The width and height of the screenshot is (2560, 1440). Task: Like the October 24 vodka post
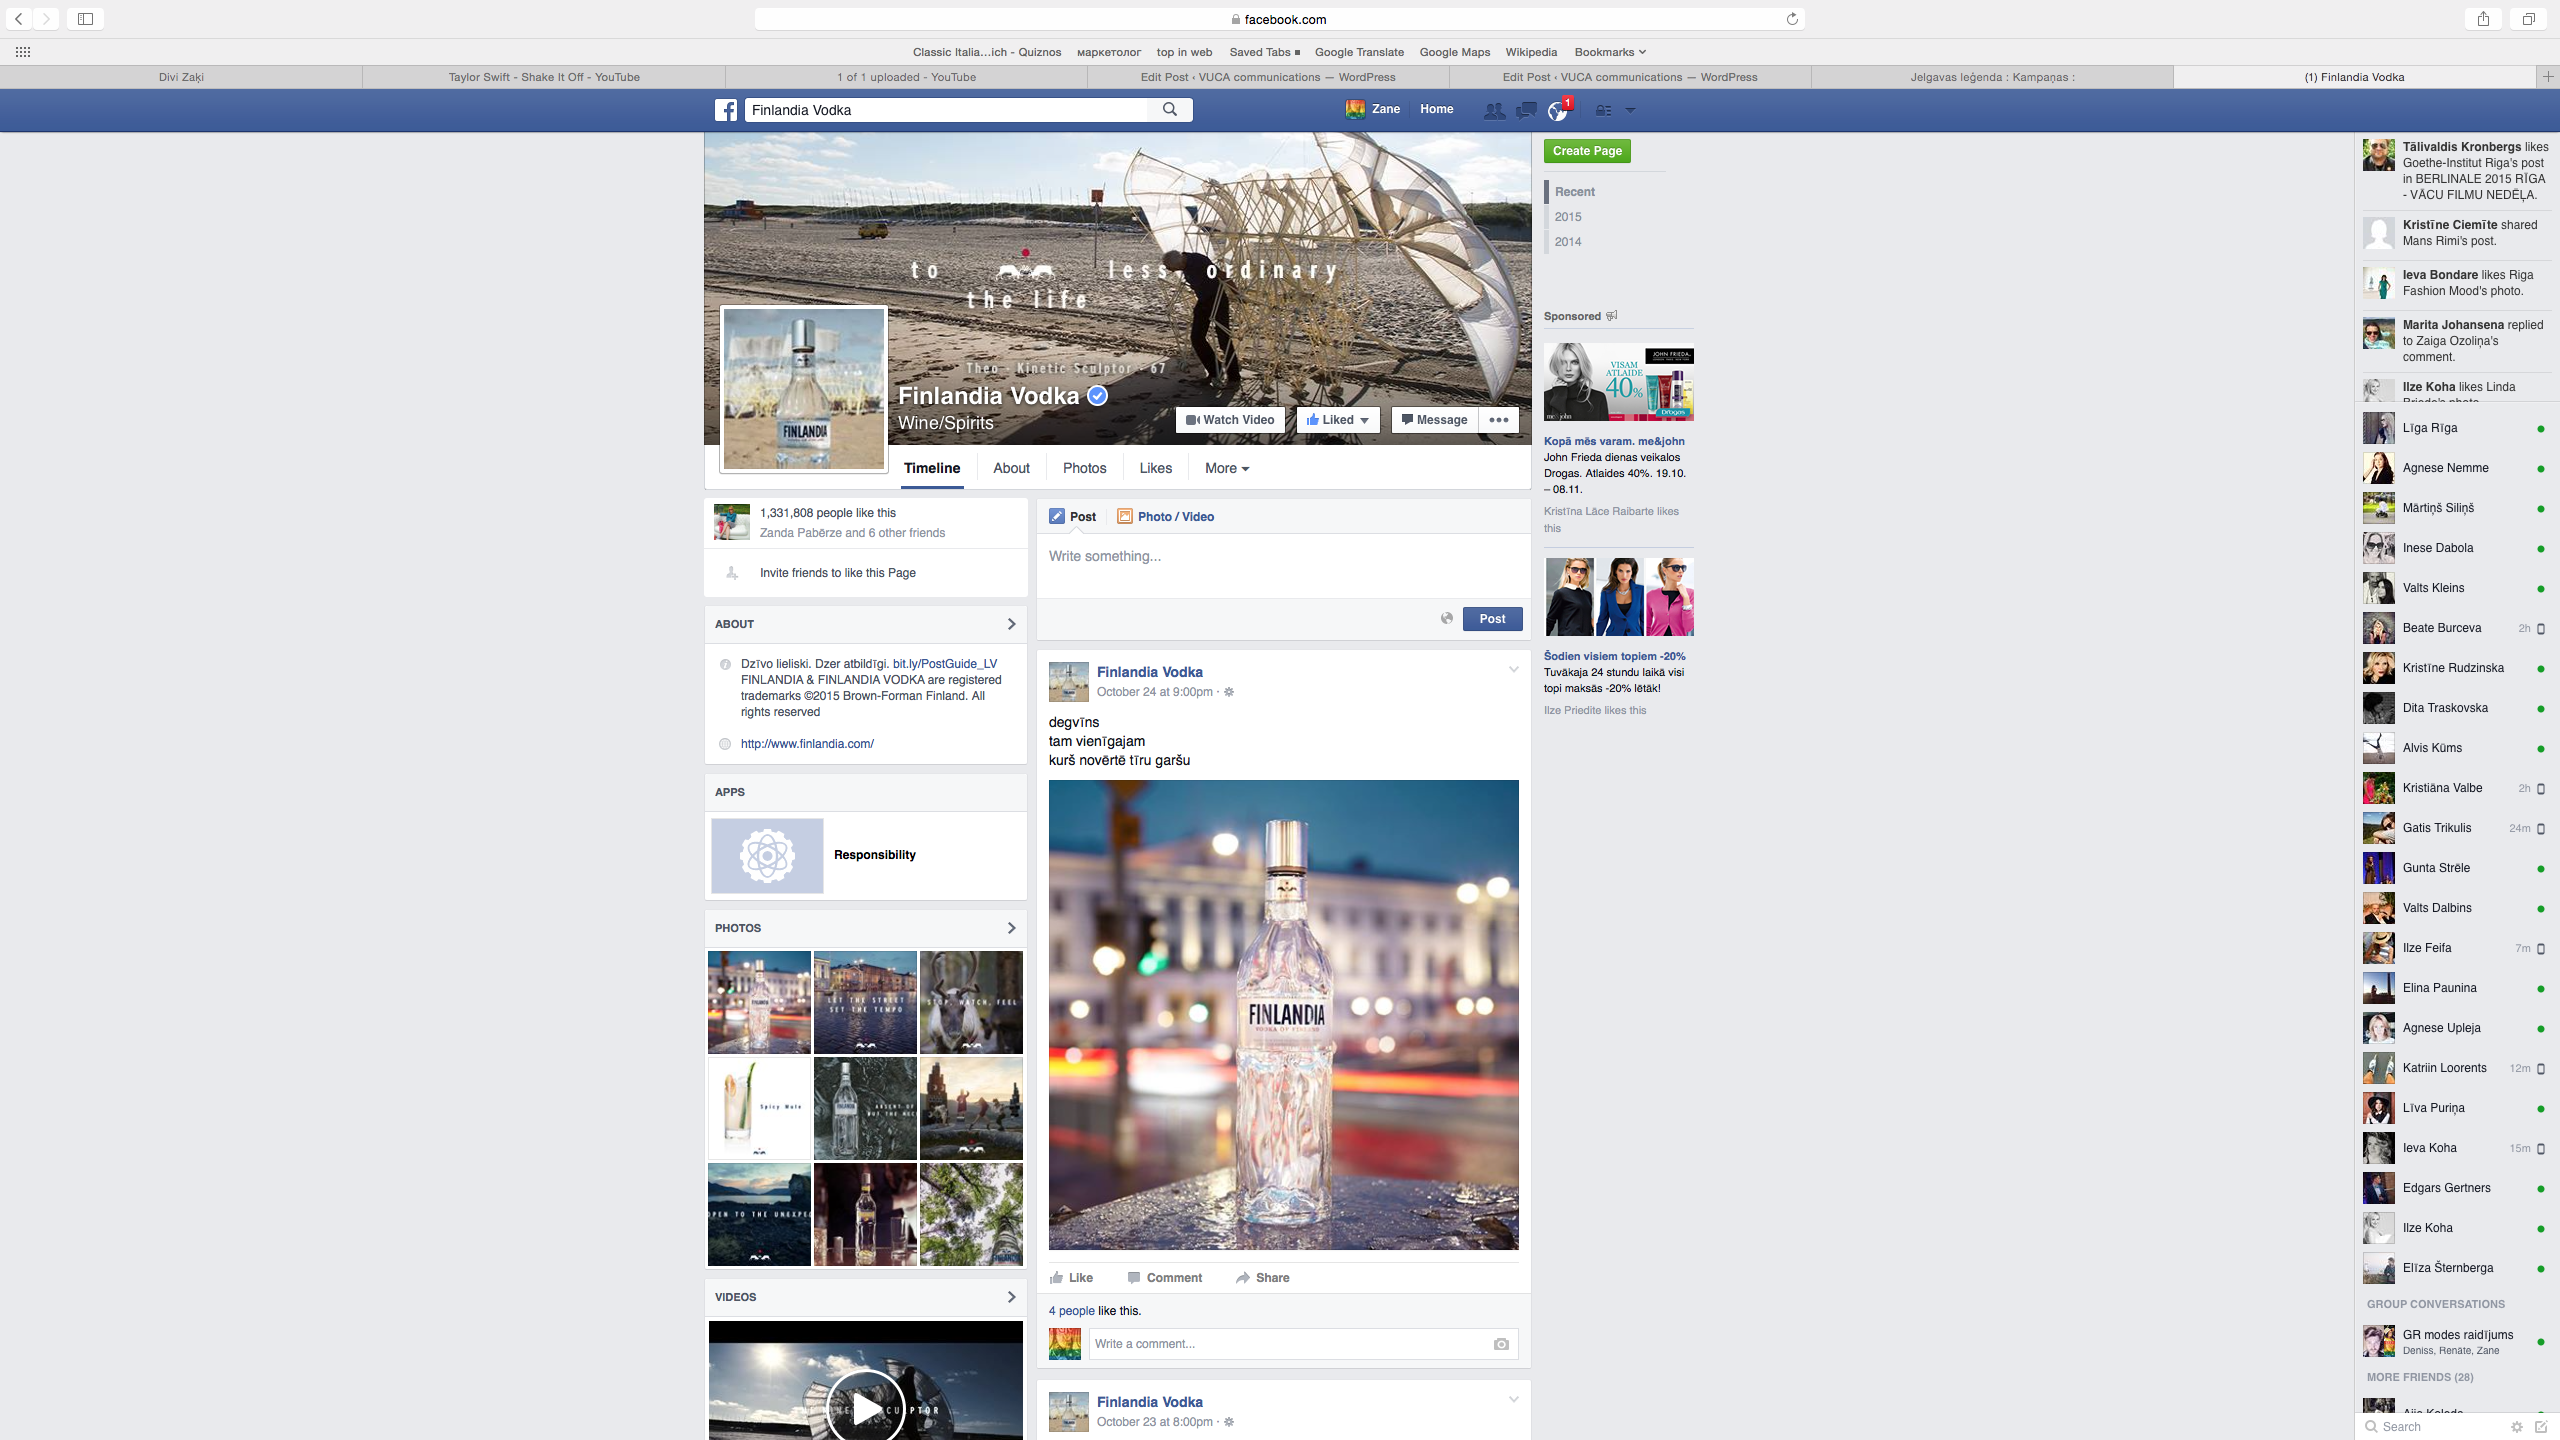[x=1071, y=1278]
